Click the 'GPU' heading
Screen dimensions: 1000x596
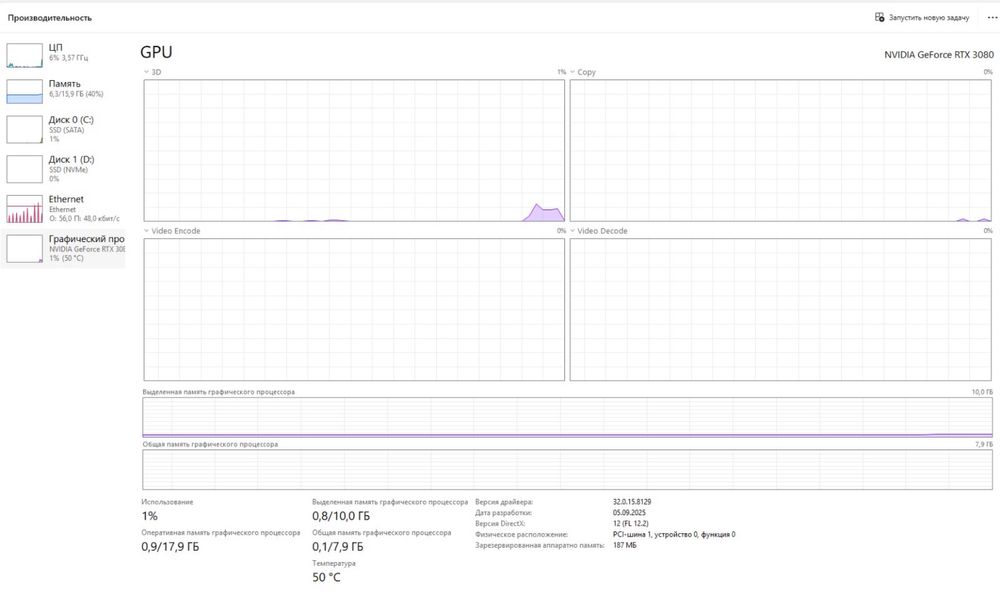pyautogui.click(x=156, y=52)
